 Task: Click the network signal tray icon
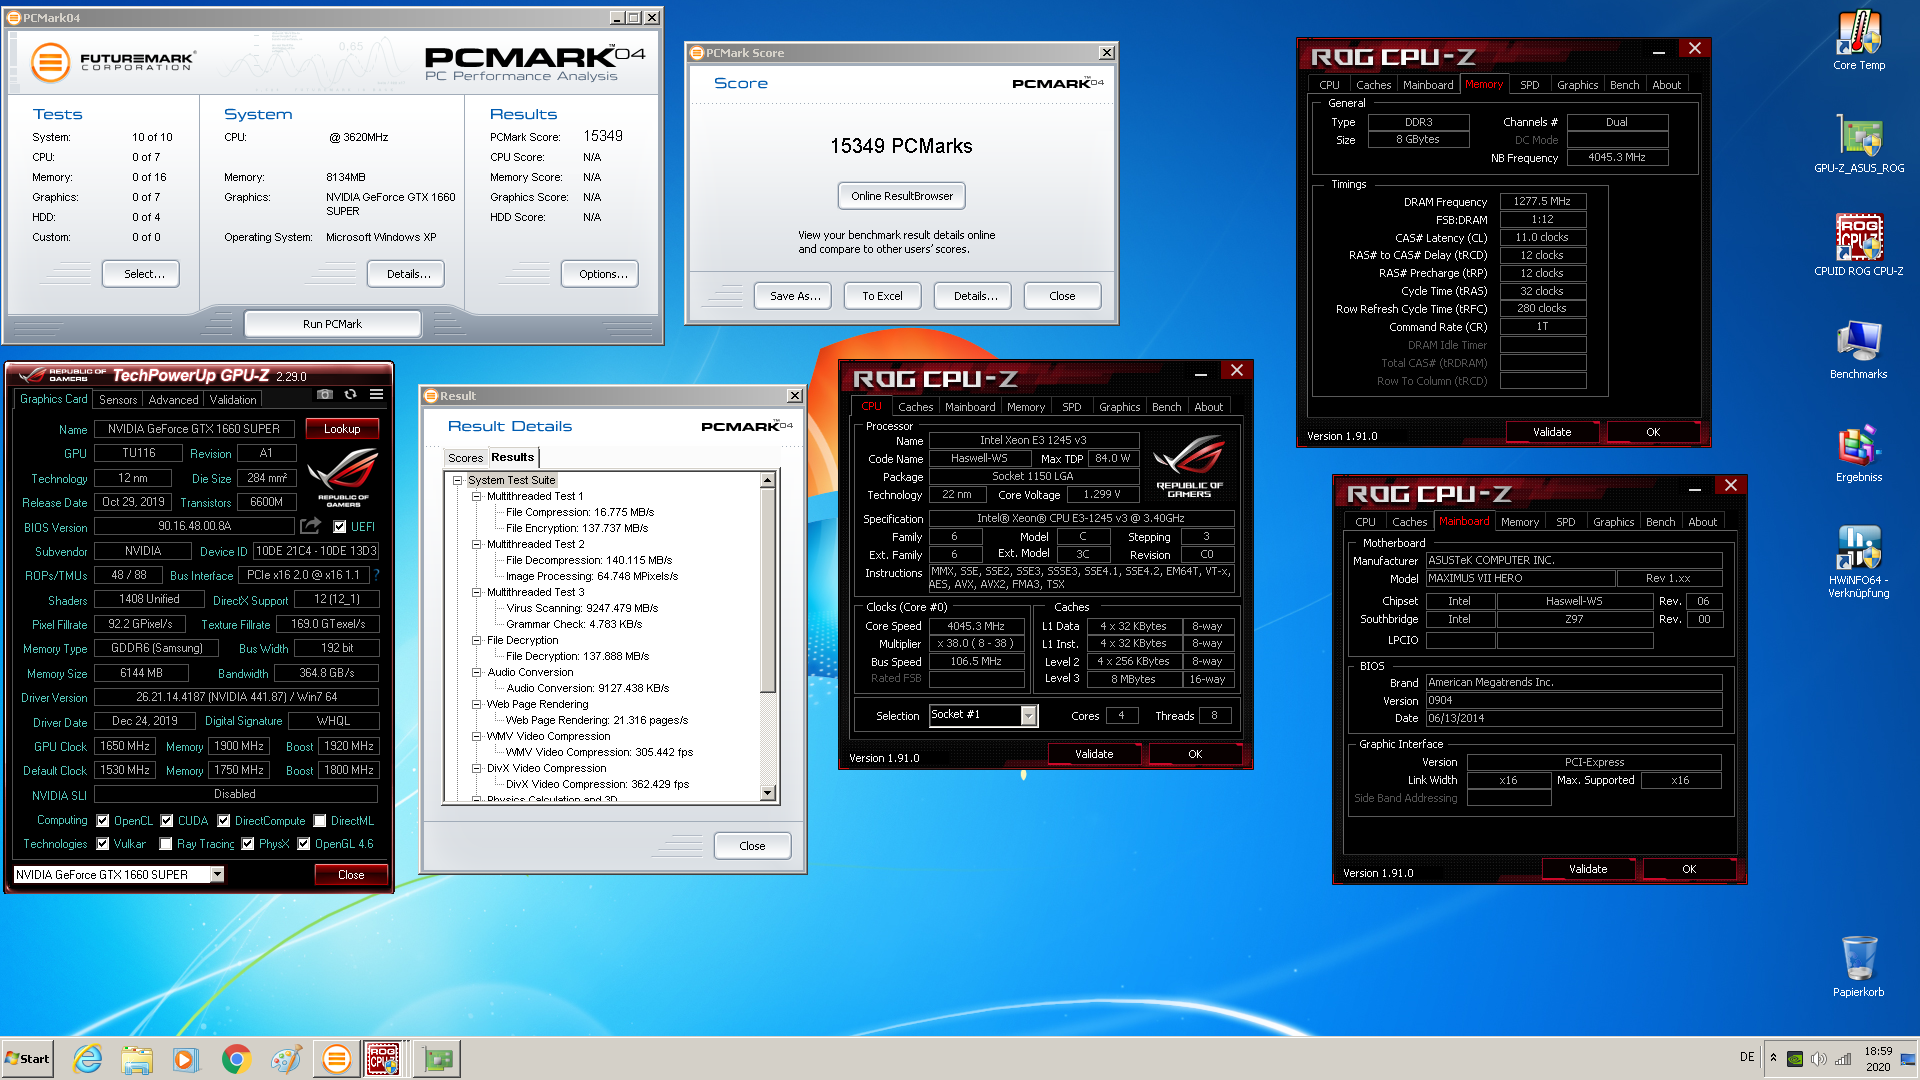pos(1843,1059)
